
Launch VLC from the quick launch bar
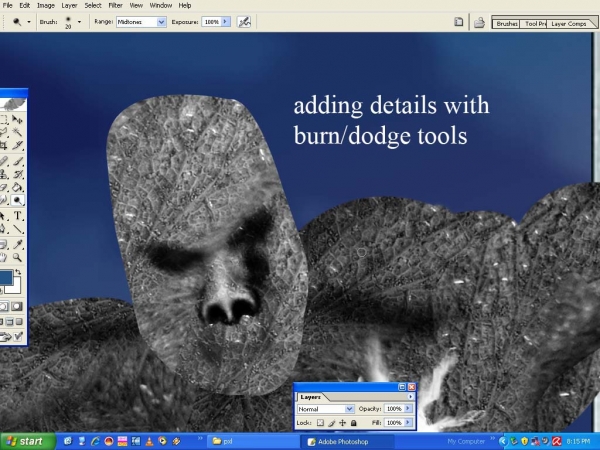point(149,442)
